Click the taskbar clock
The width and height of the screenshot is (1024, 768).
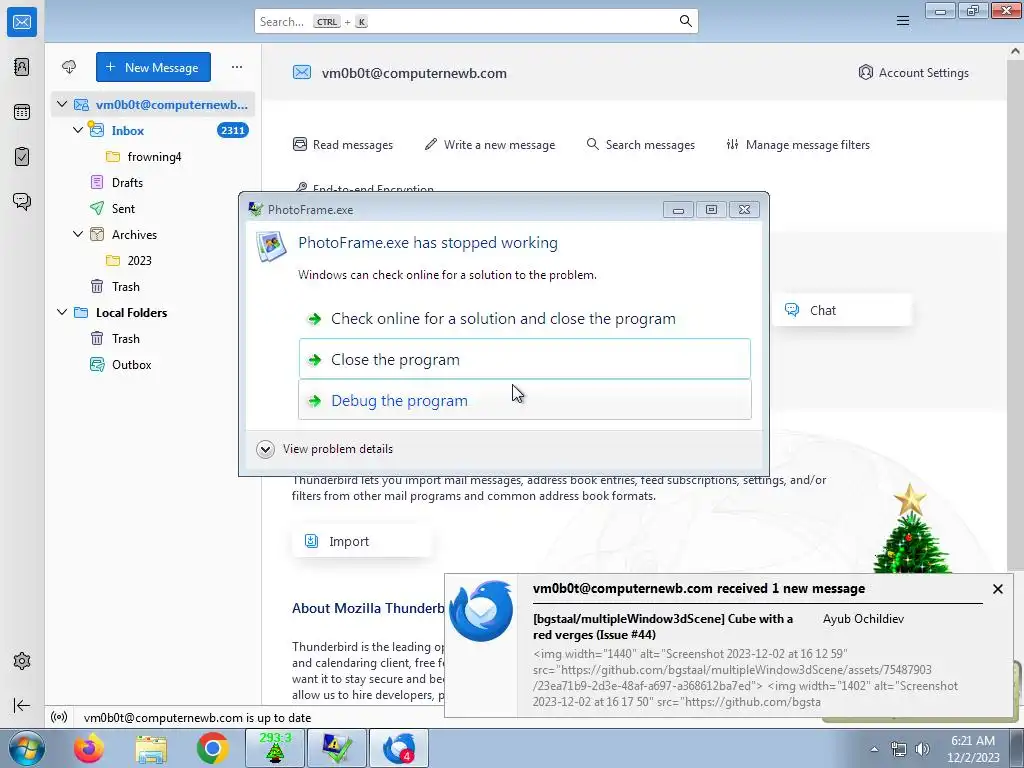pyautogui.click(x=973, y=748)
